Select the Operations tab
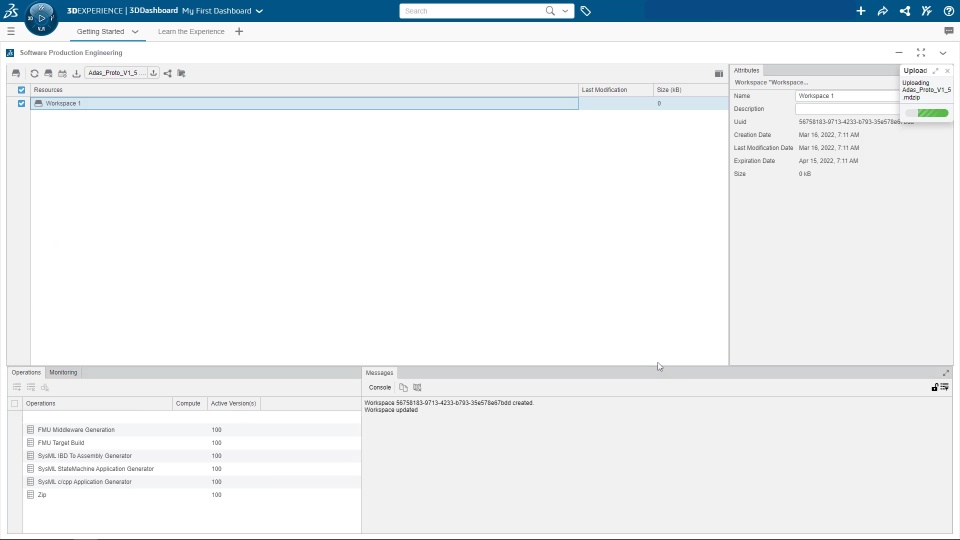960x540 pixels. pyautogui.click(x=26, y=372)
